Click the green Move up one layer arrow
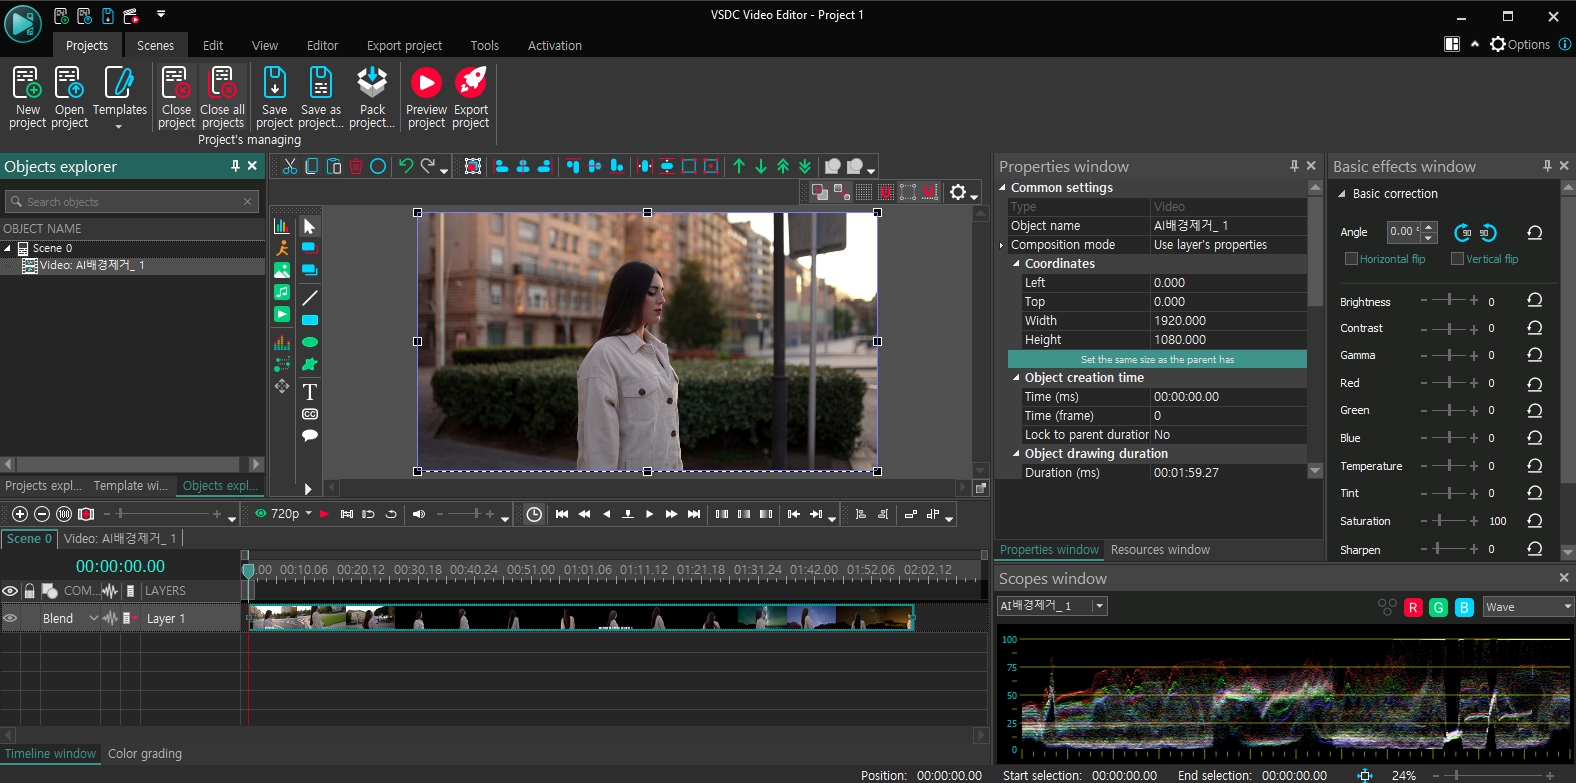1576x783 pixels. [x=739, y=166]
